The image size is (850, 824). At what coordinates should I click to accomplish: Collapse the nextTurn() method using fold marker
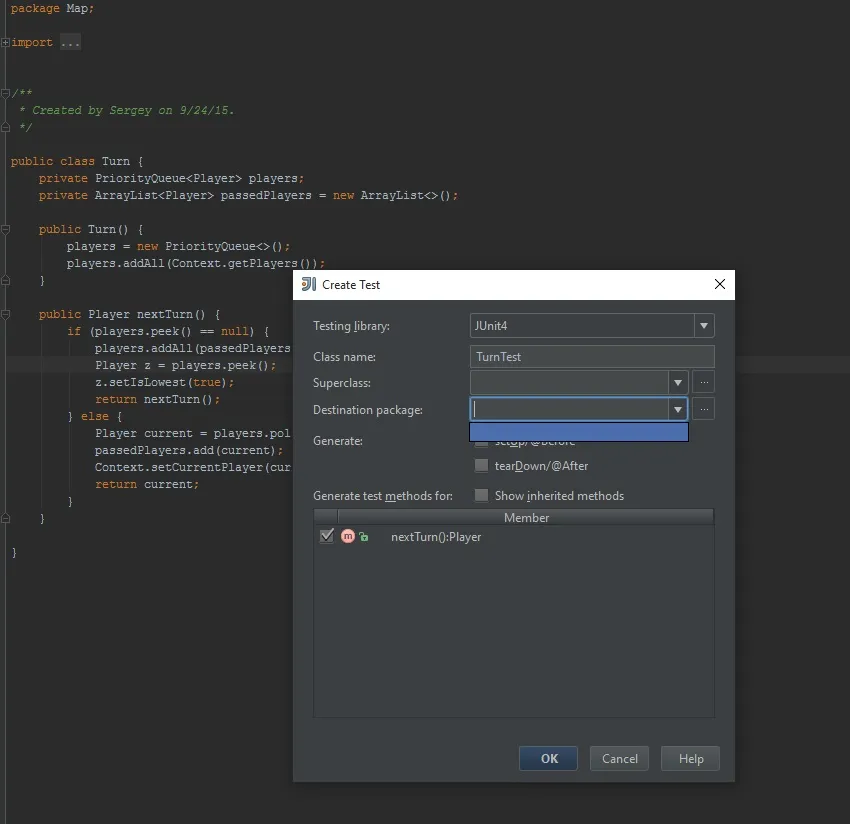(x=5, y=315)
